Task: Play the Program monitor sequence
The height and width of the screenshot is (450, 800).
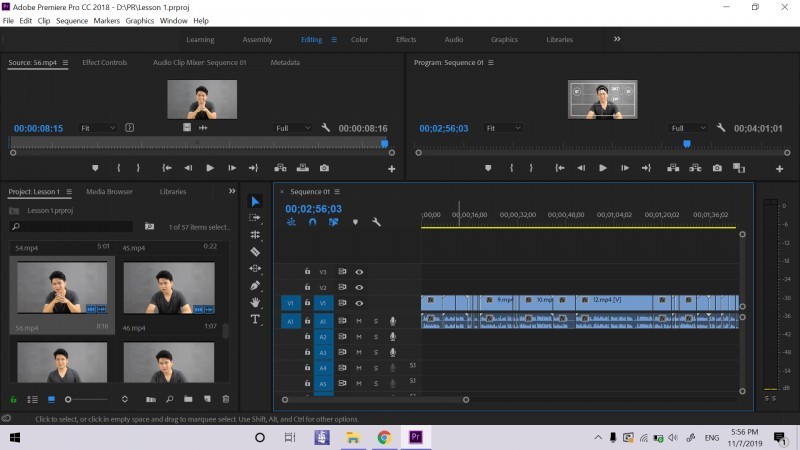Action: coord(603,168)
